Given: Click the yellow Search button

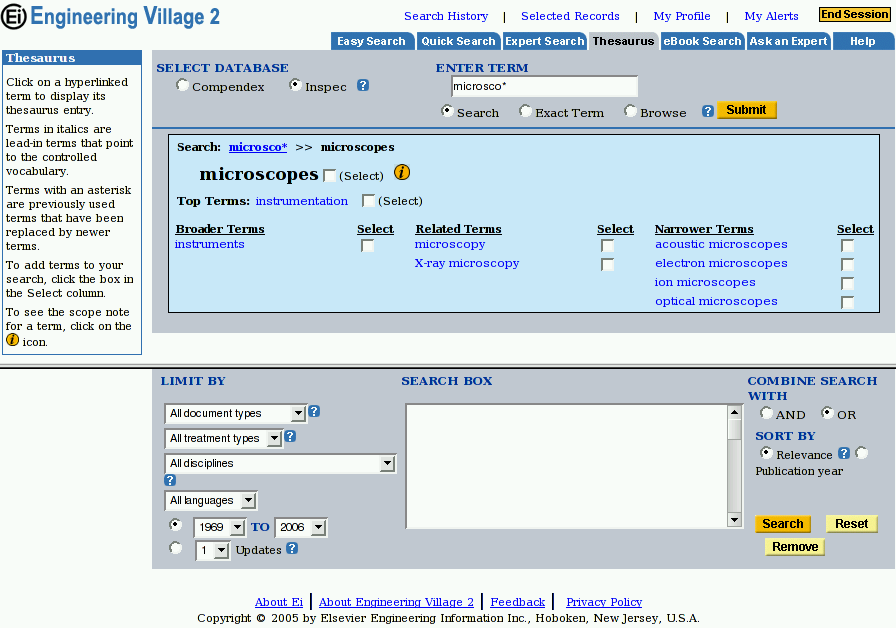Looking at the screenshot, I should pyautogui.click(x=783, y=524).
